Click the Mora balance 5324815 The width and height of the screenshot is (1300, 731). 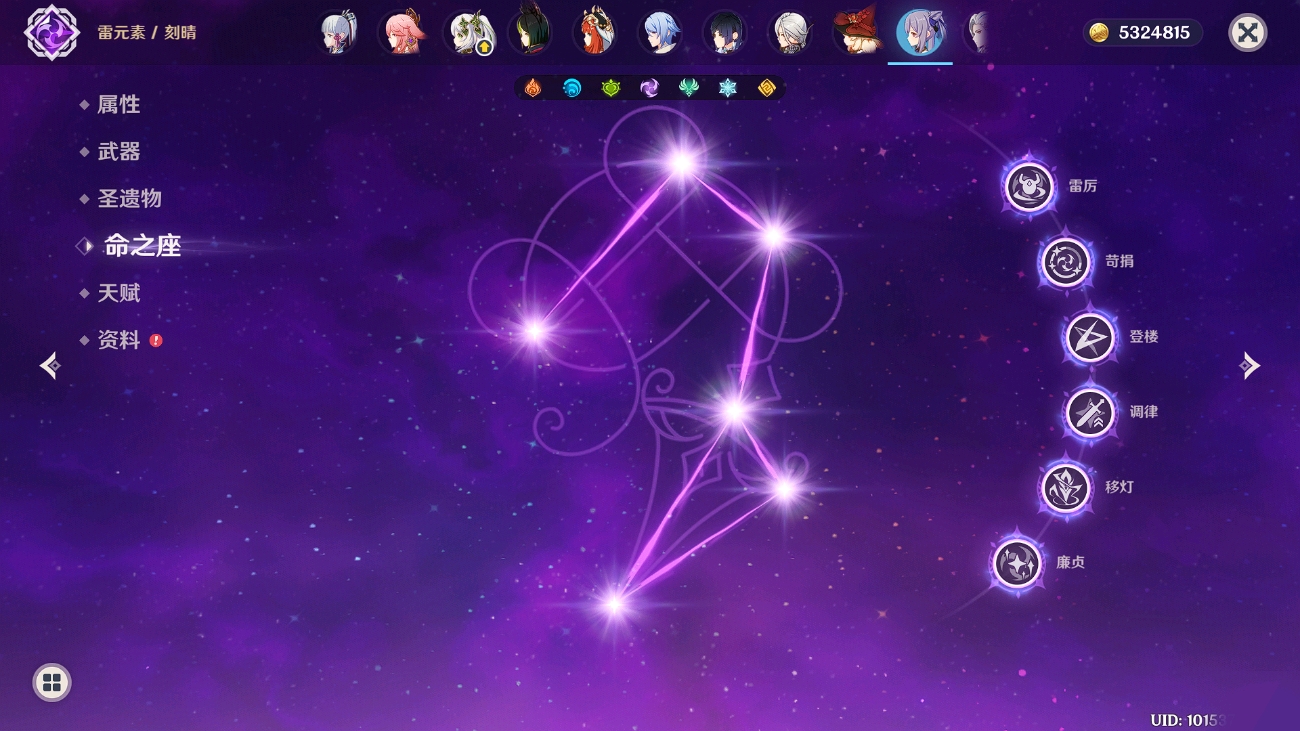[x=1143, y=33]
